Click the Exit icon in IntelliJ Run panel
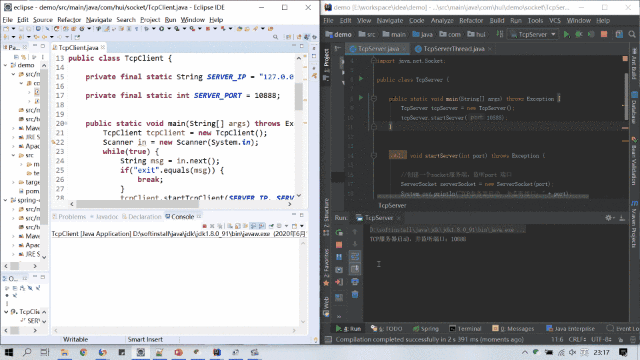The image size is (640, 360). pos(339,282)
